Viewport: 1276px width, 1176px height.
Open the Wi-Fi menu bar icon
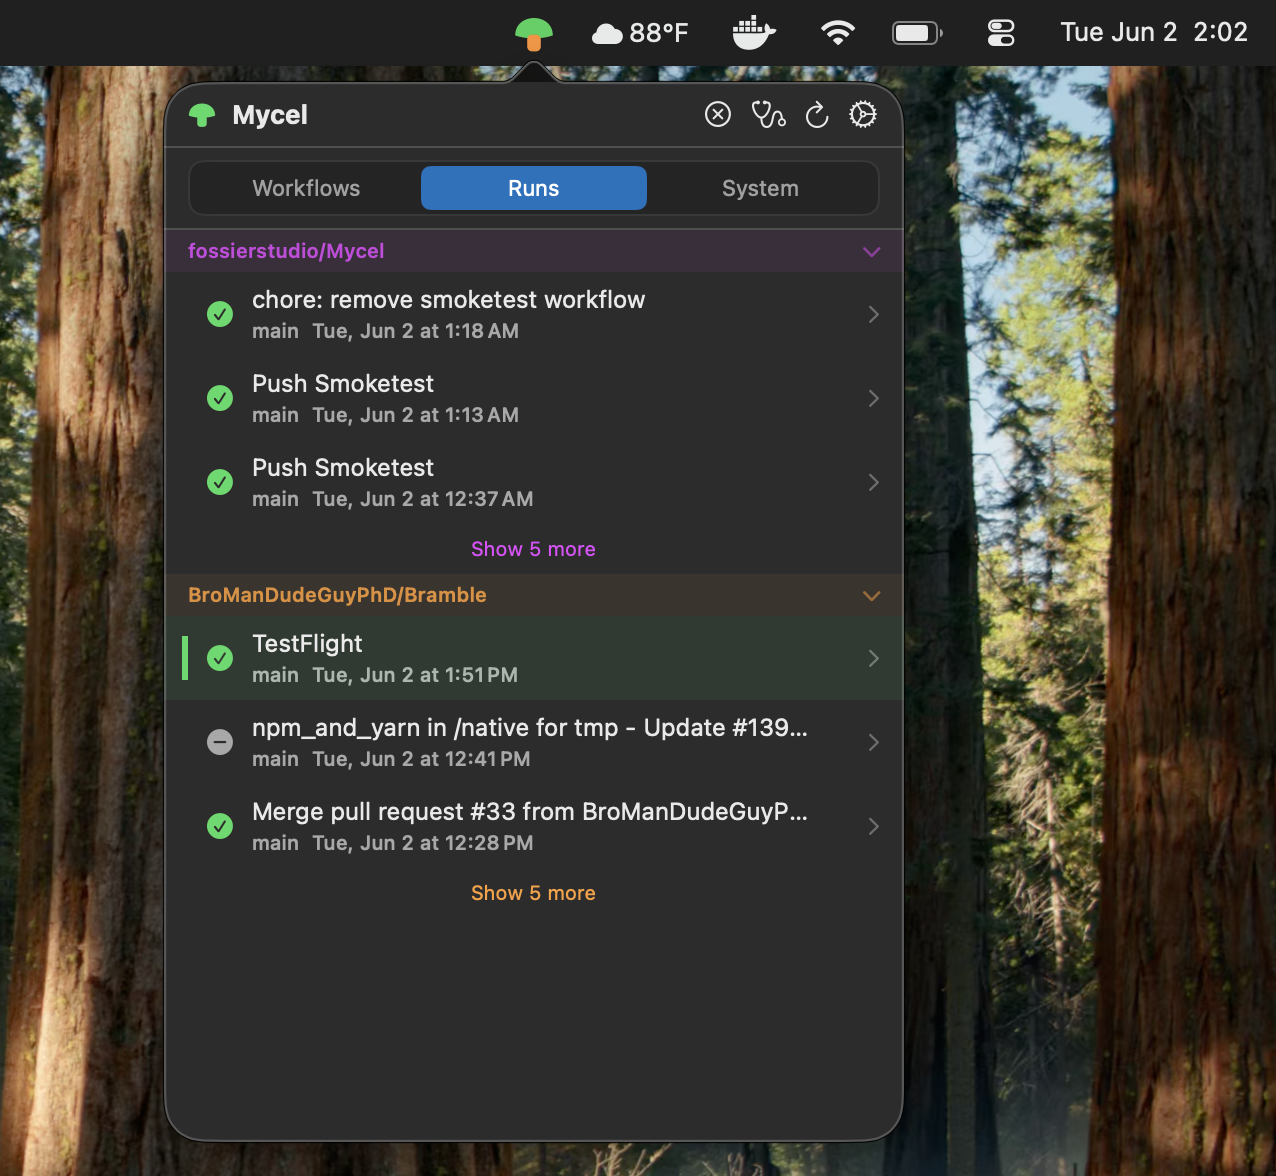[837, 33]
